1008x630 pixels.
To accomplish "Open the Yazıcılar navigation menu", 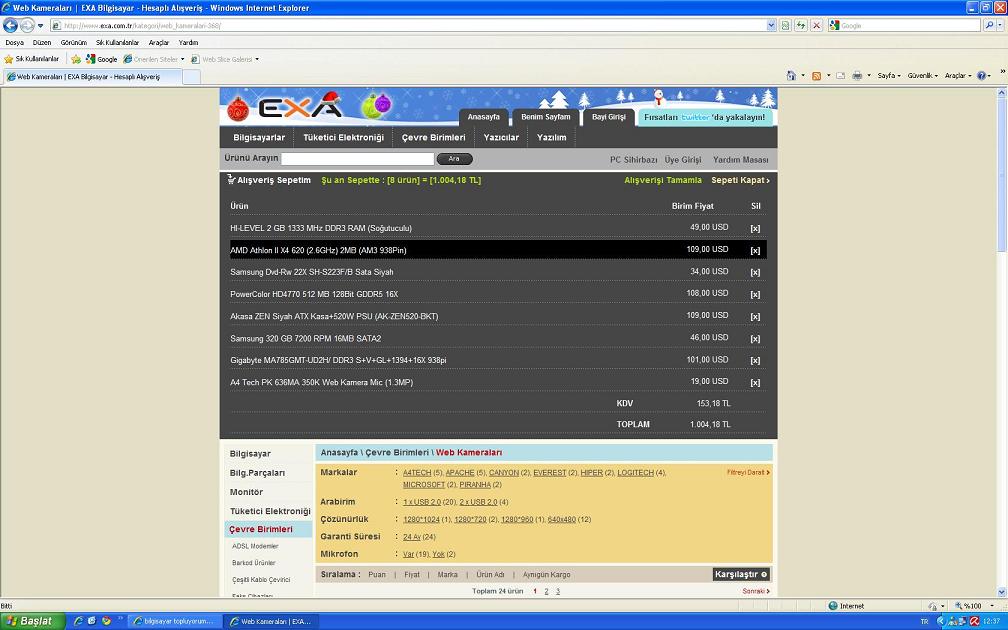I will [x=501, y=138].
